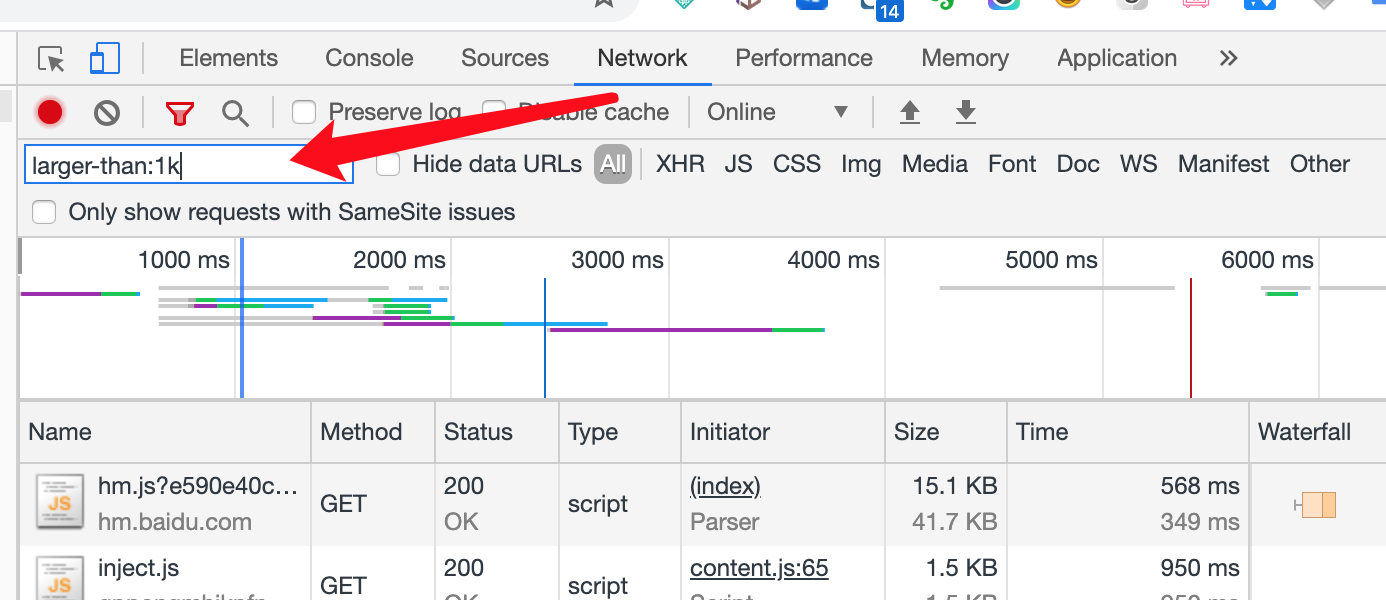1386x600 pixels.
Task: Filter requests by Media
Action: (x=935, y=164)
